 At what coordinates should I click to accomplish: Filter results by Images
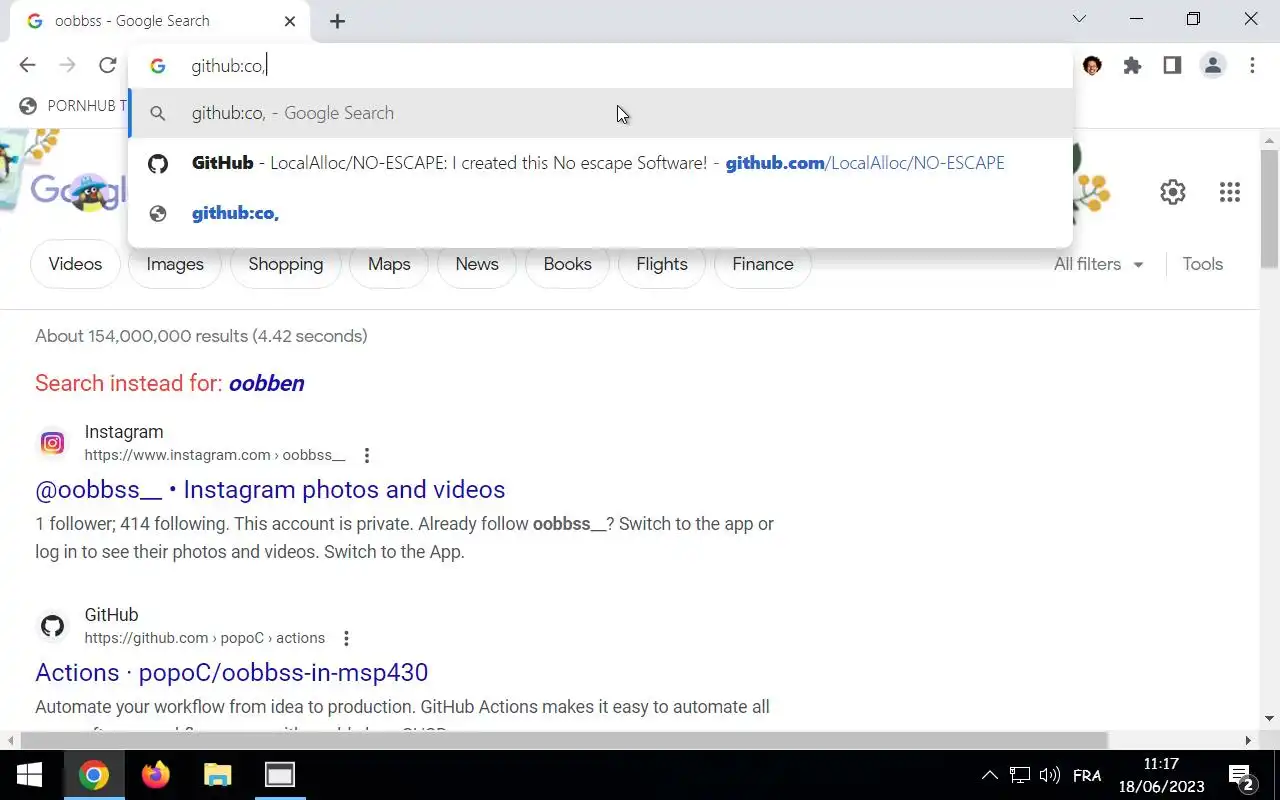coord(175,264)
